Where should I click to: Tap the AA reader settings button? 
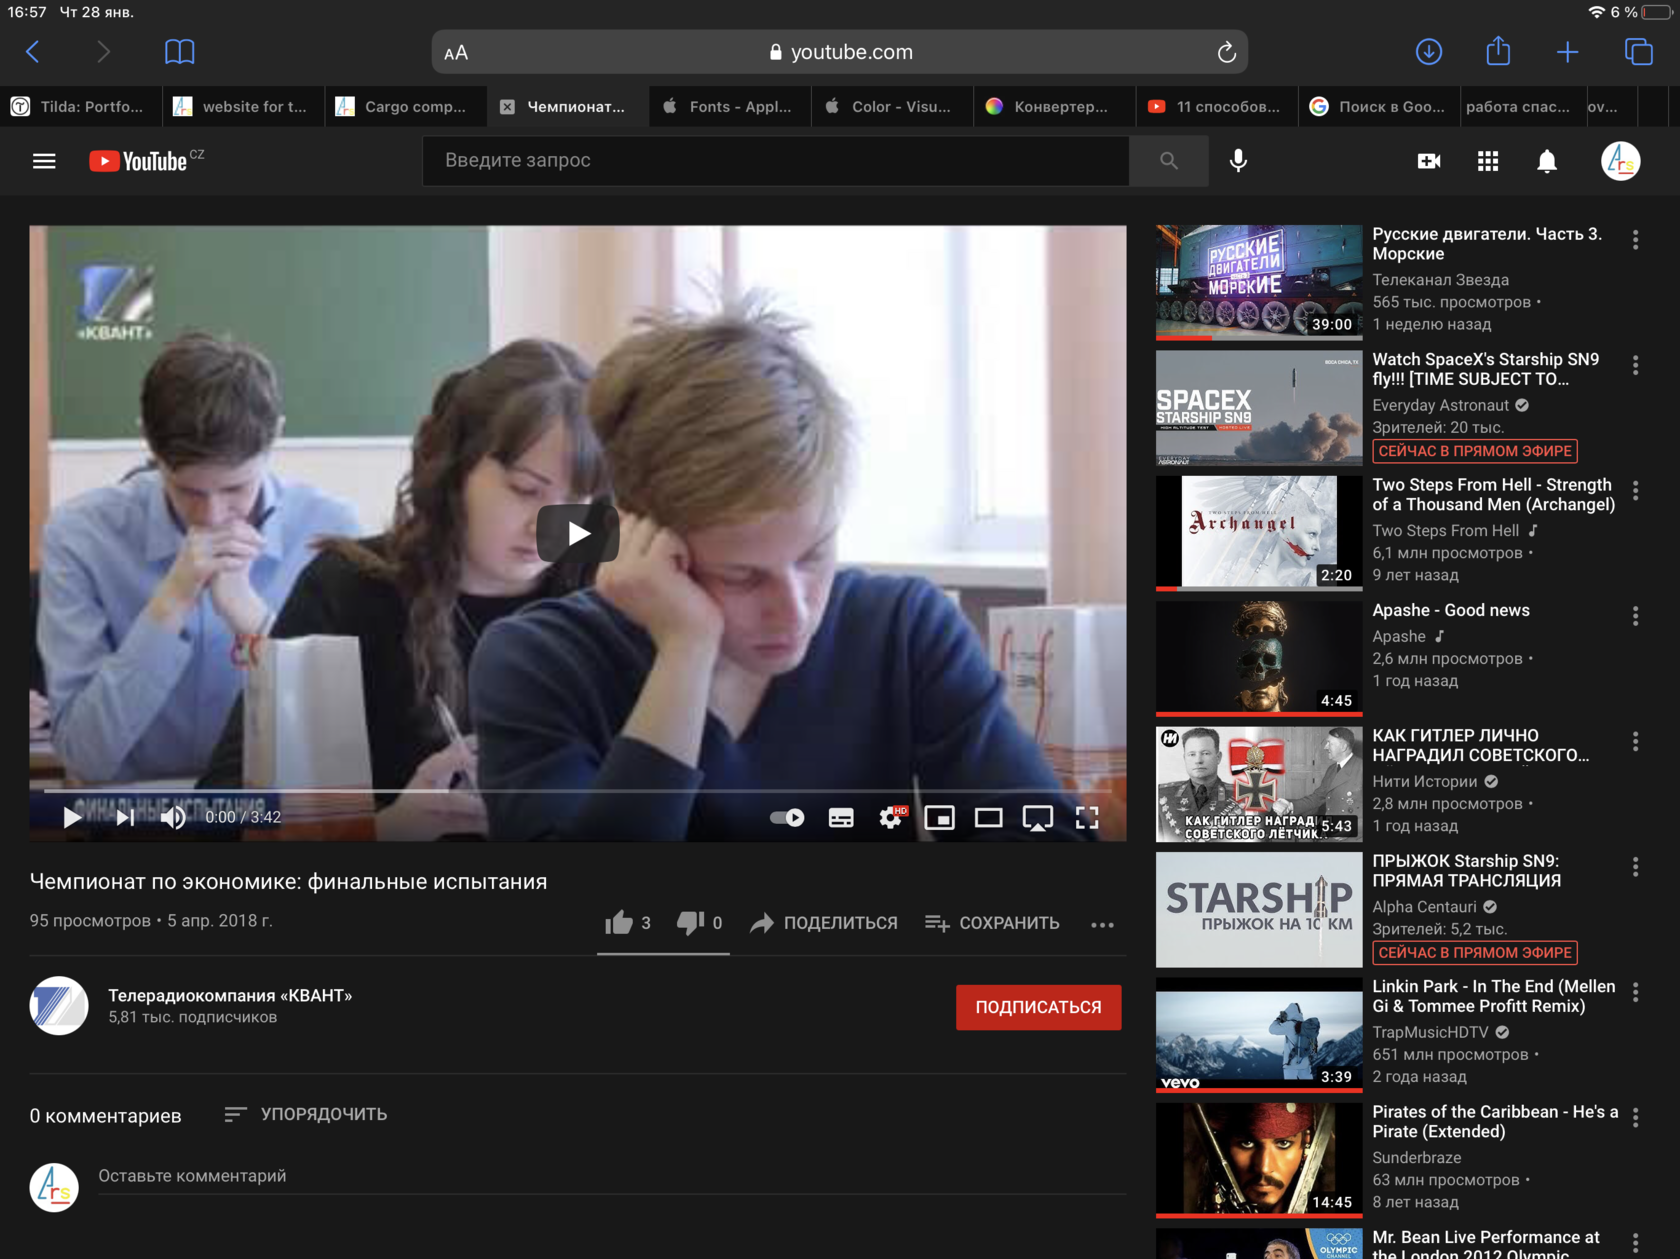pyautogui.click(x=456, y=53)
